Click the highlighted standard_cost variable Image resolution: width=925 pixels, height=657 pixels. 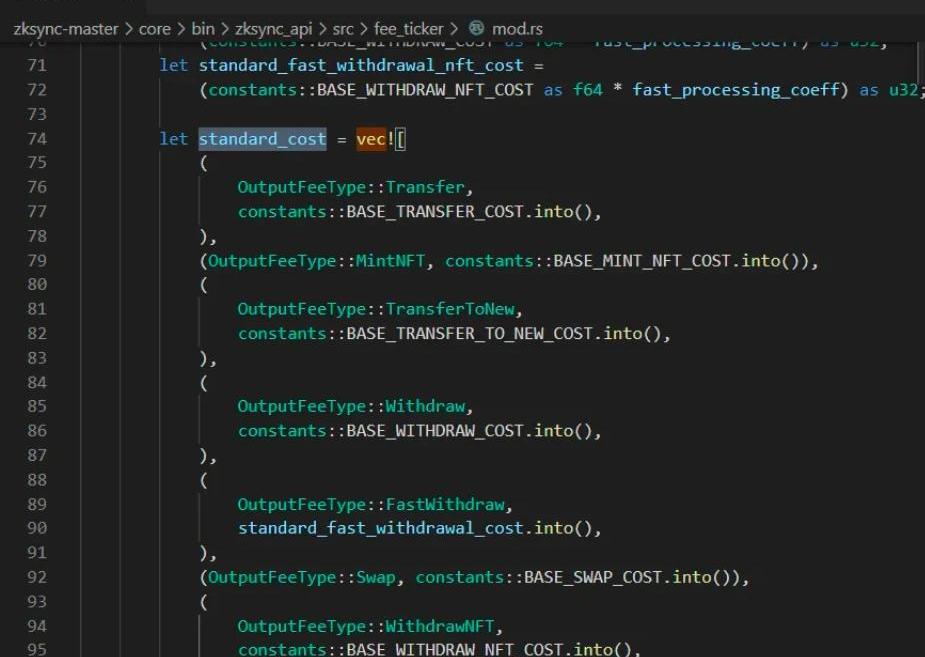[x=262, y=139]
